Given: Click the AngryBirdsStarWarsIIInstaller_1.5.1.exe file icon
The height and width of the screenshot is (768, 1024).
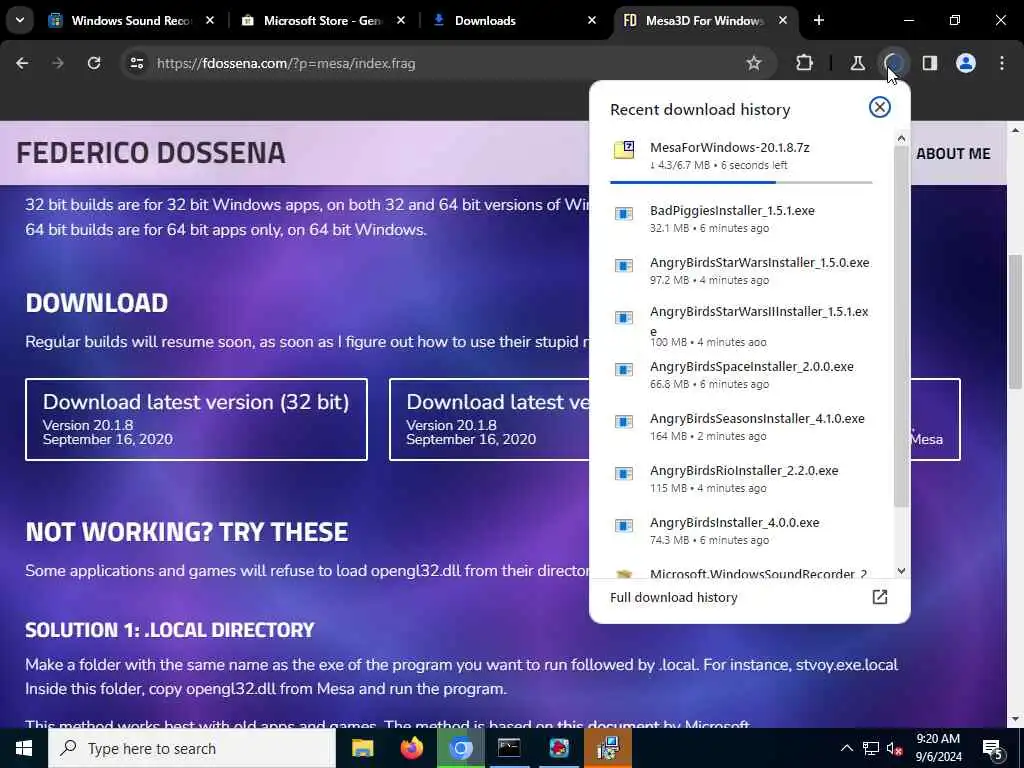Looking at the screenshot, I should [x=624, y=317].
